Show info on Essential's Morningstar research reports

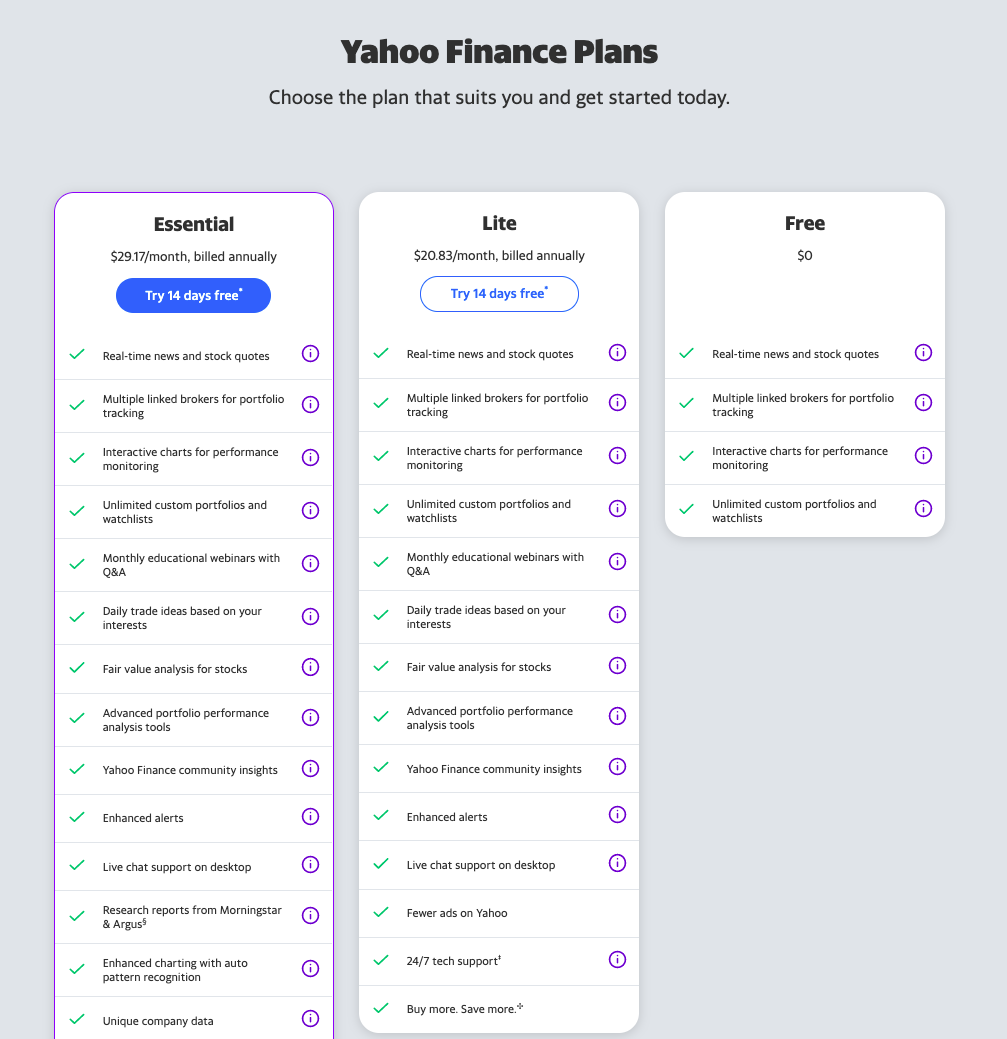coord(310,915)
